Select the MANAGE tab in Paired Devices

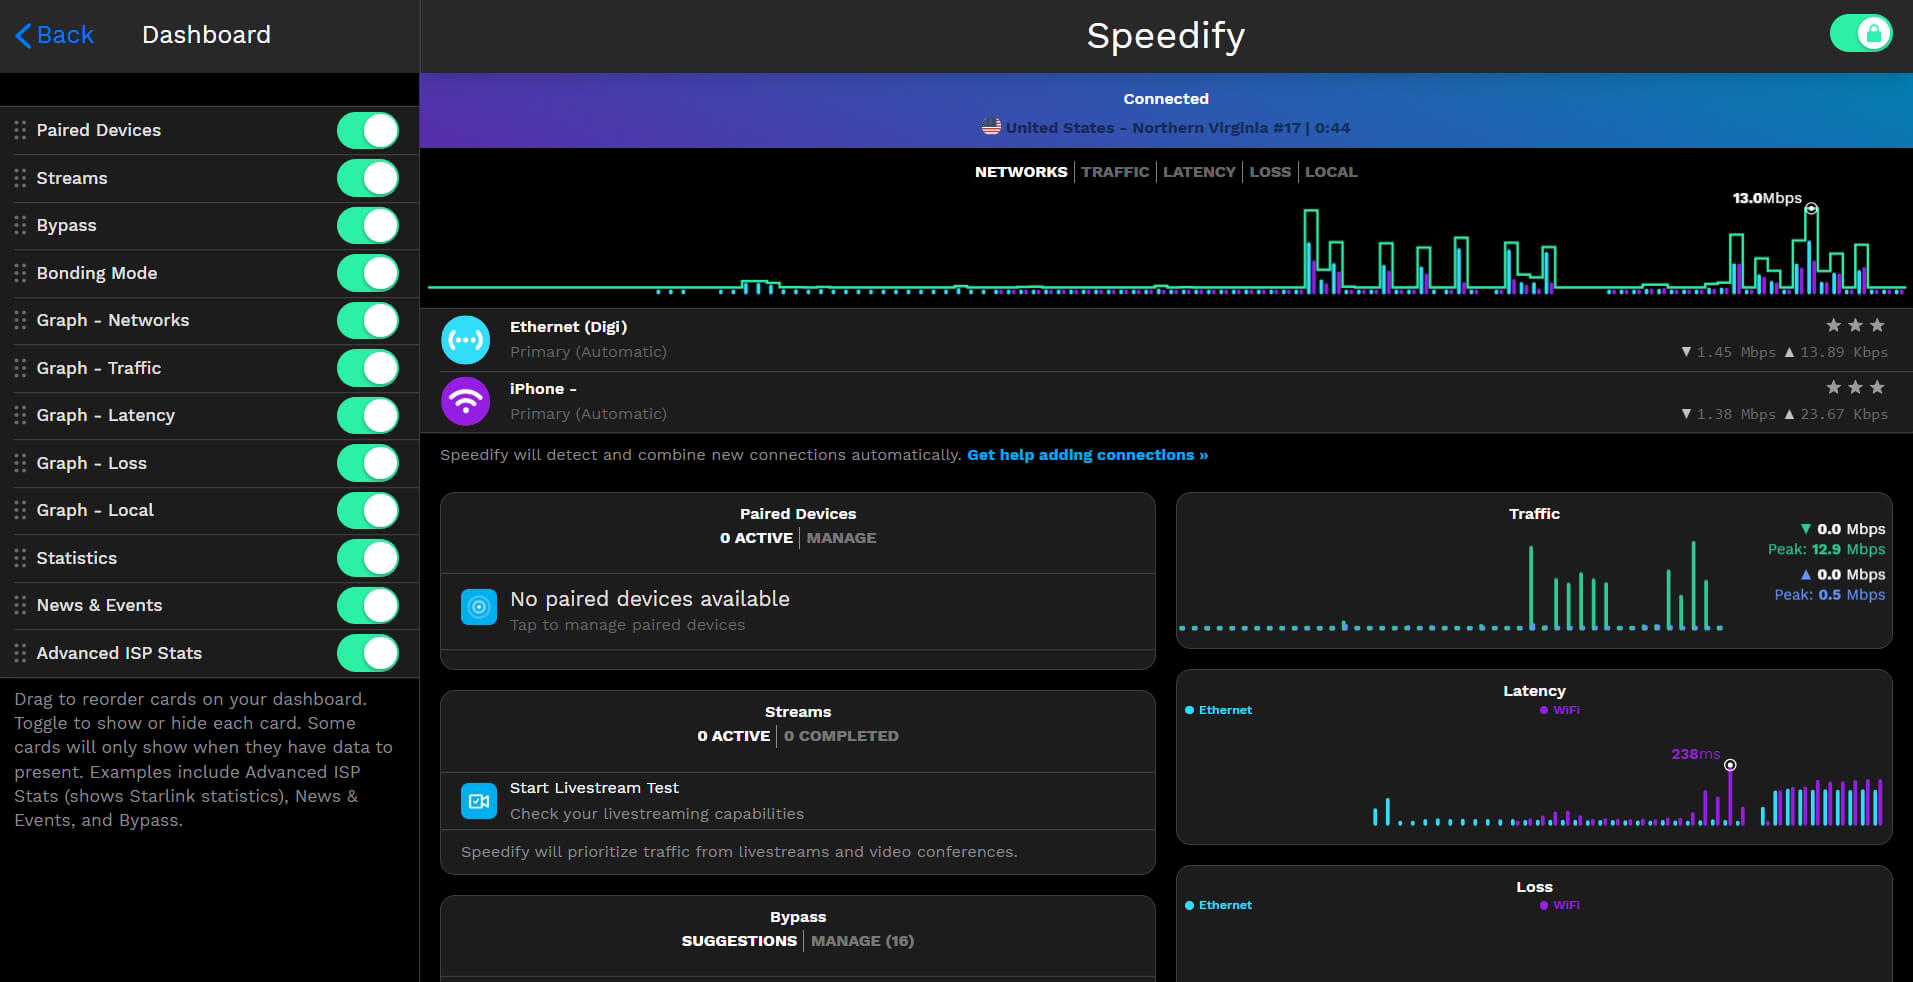pyautogui.click(x=841, y=538)
